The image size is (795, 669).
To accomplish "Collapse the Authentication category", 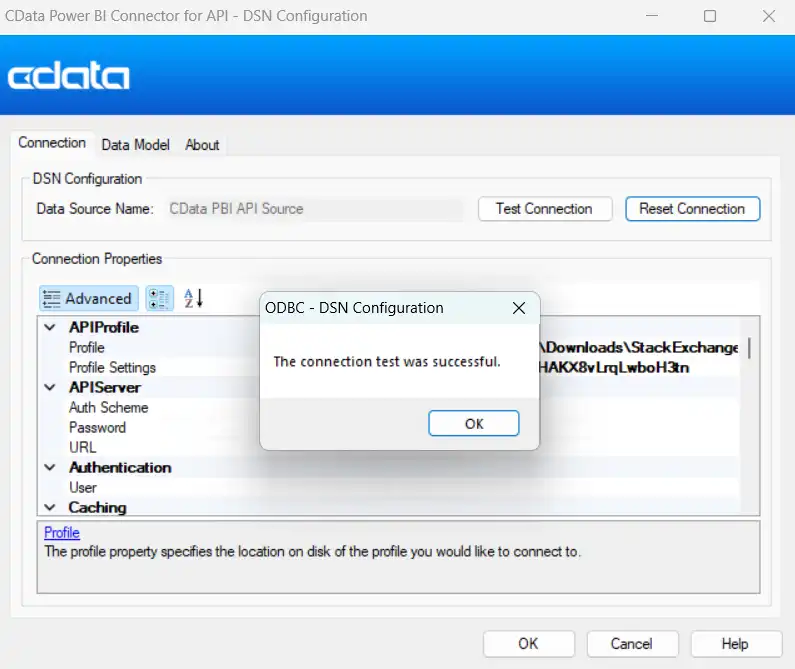I will (x=50, y=468).
